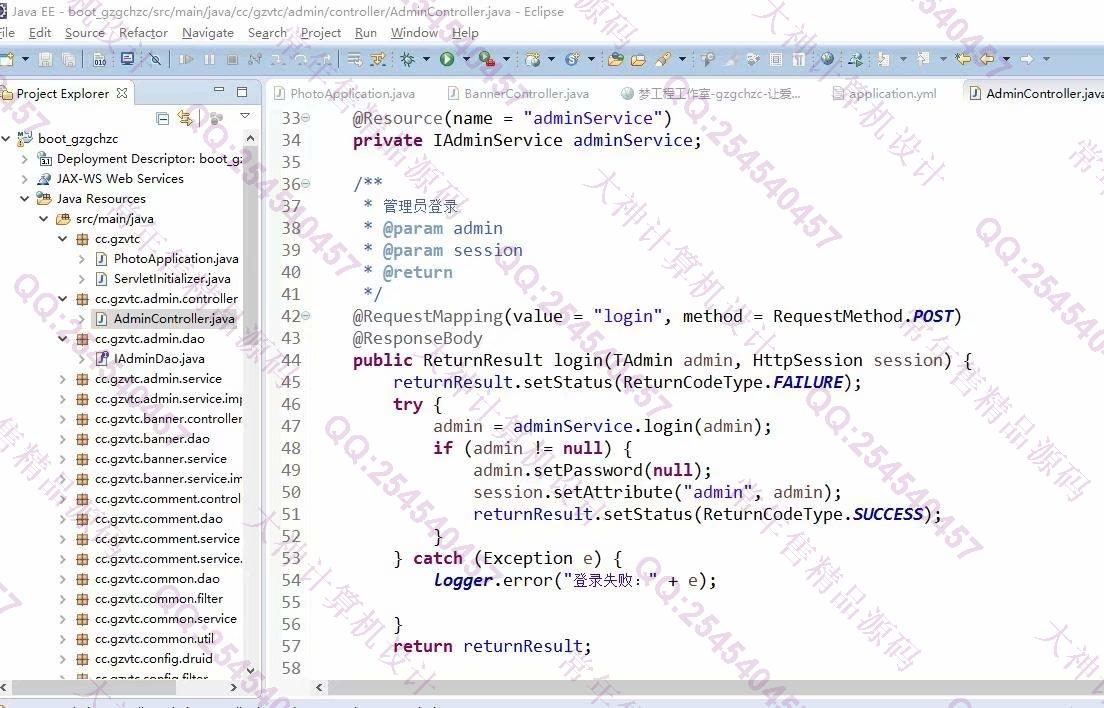Select IAdminDao.java in the tree

[x=159, y=359]
